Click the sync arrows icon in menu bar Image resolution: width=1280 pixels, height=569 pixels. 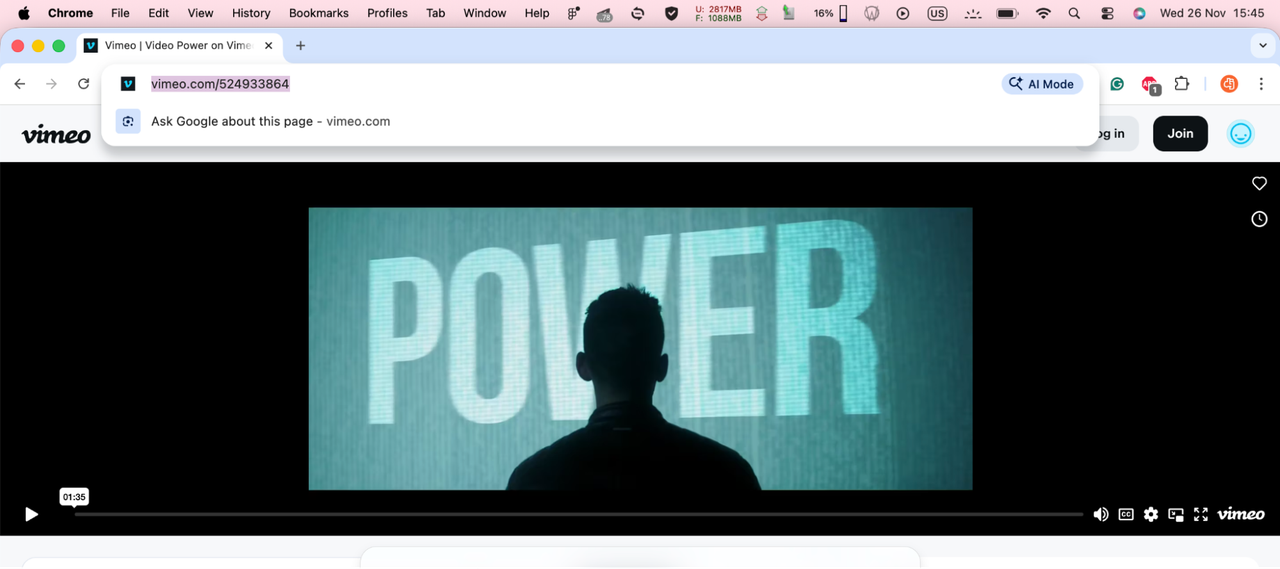coord(637,13)
